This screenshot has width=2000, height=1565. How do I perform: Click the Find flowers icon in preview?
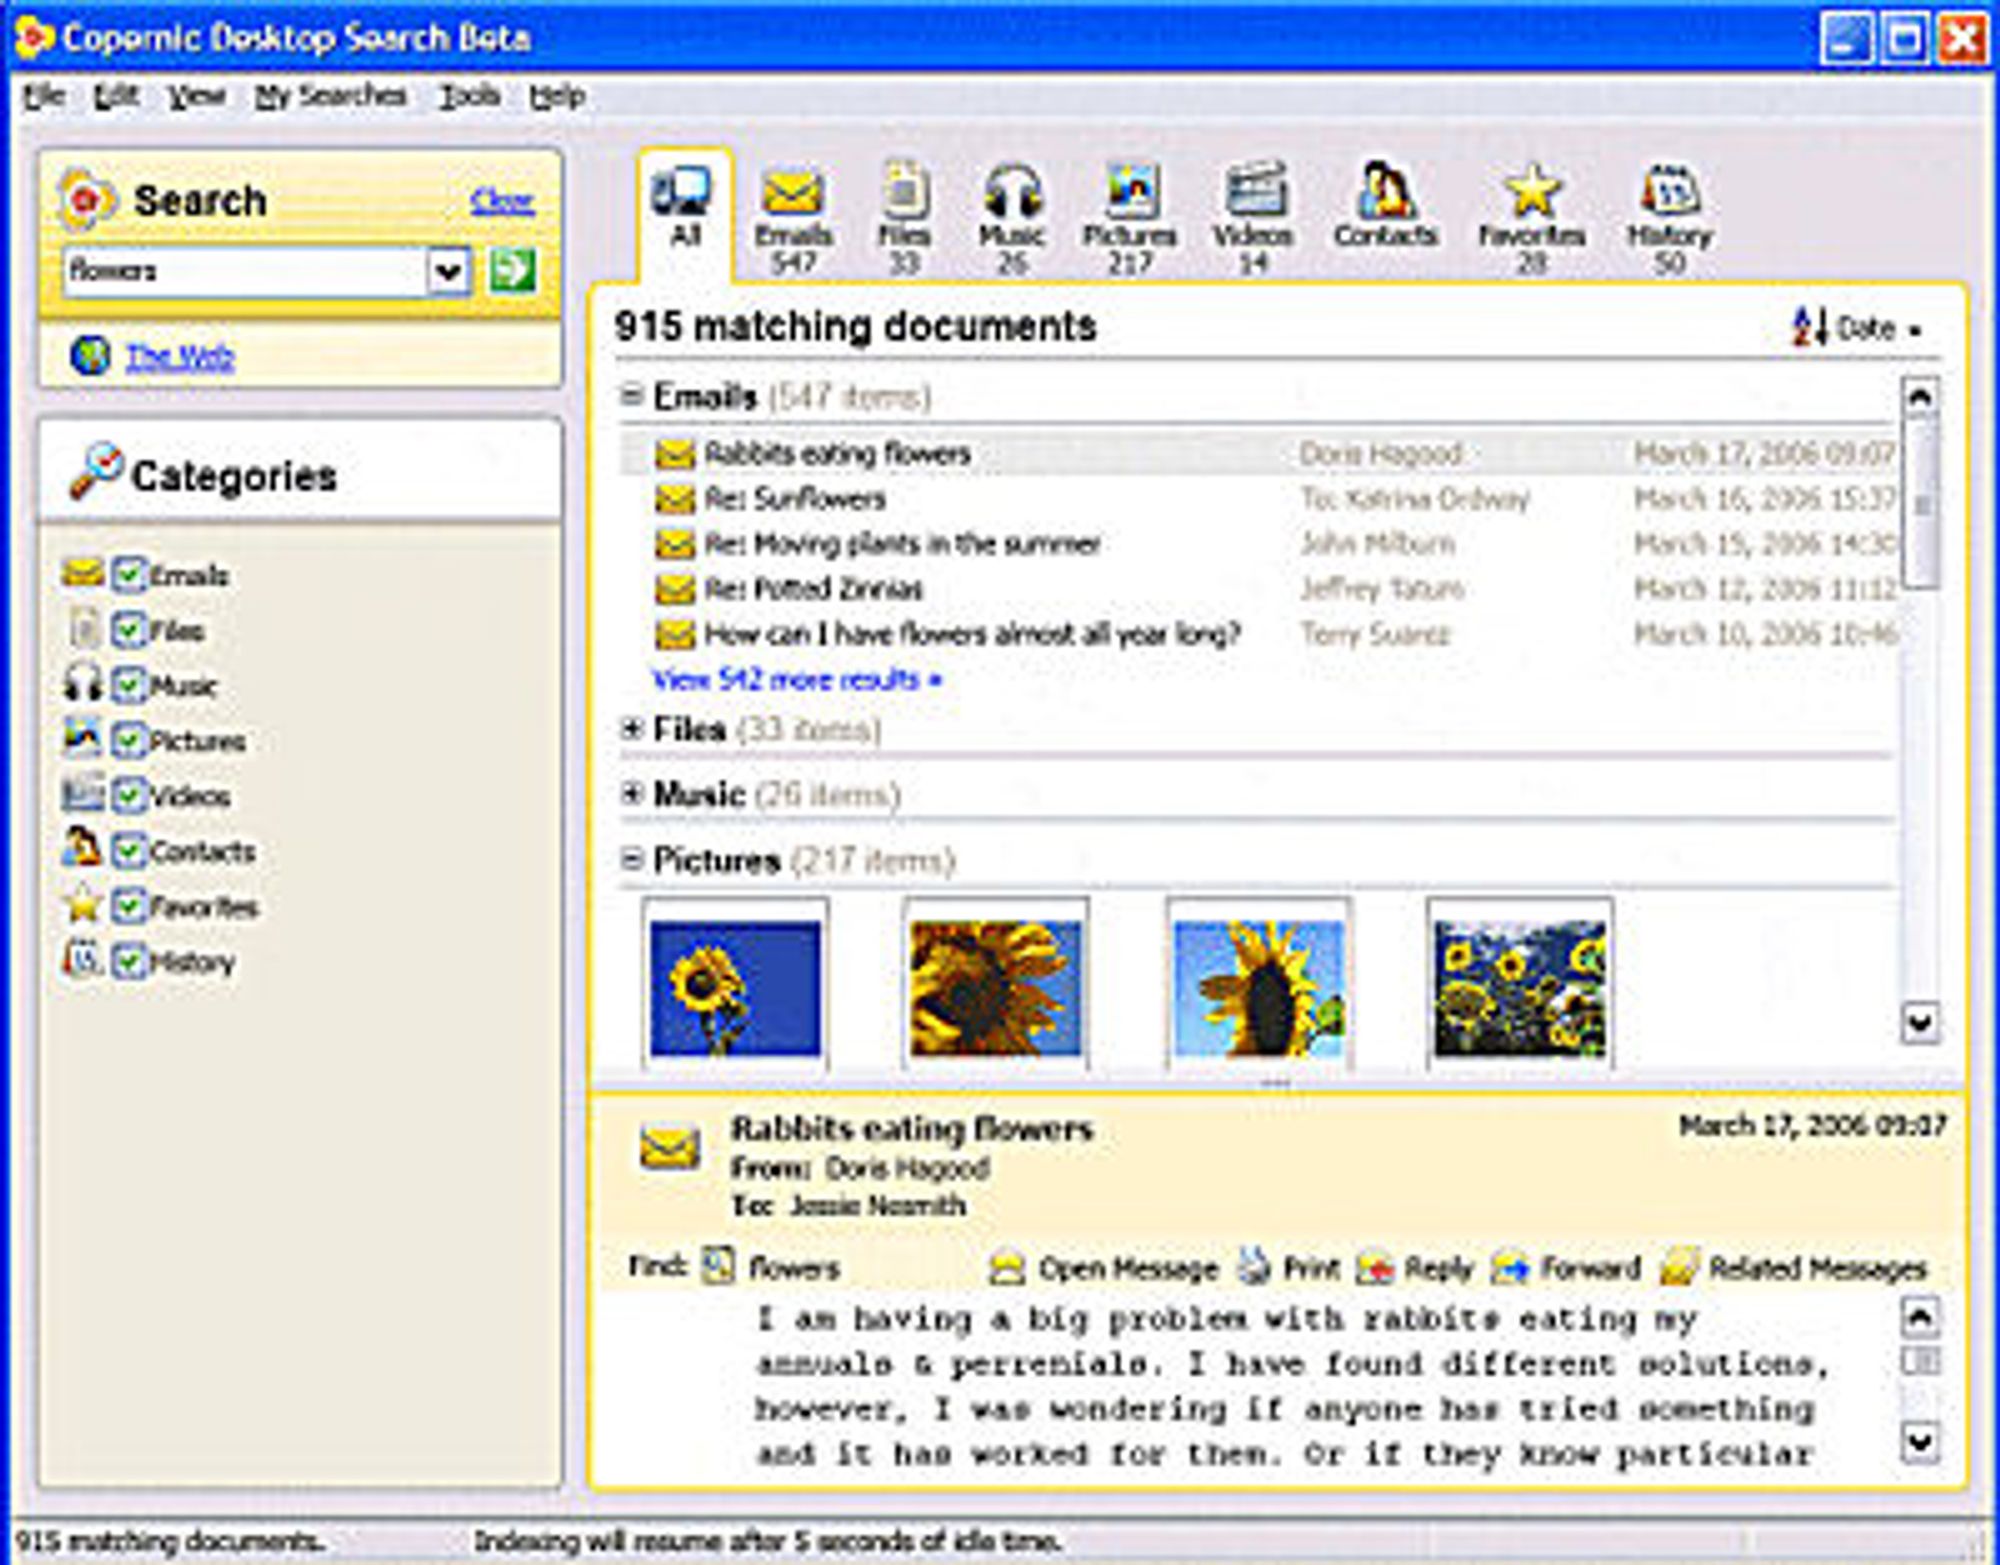tap(718, 1266)
